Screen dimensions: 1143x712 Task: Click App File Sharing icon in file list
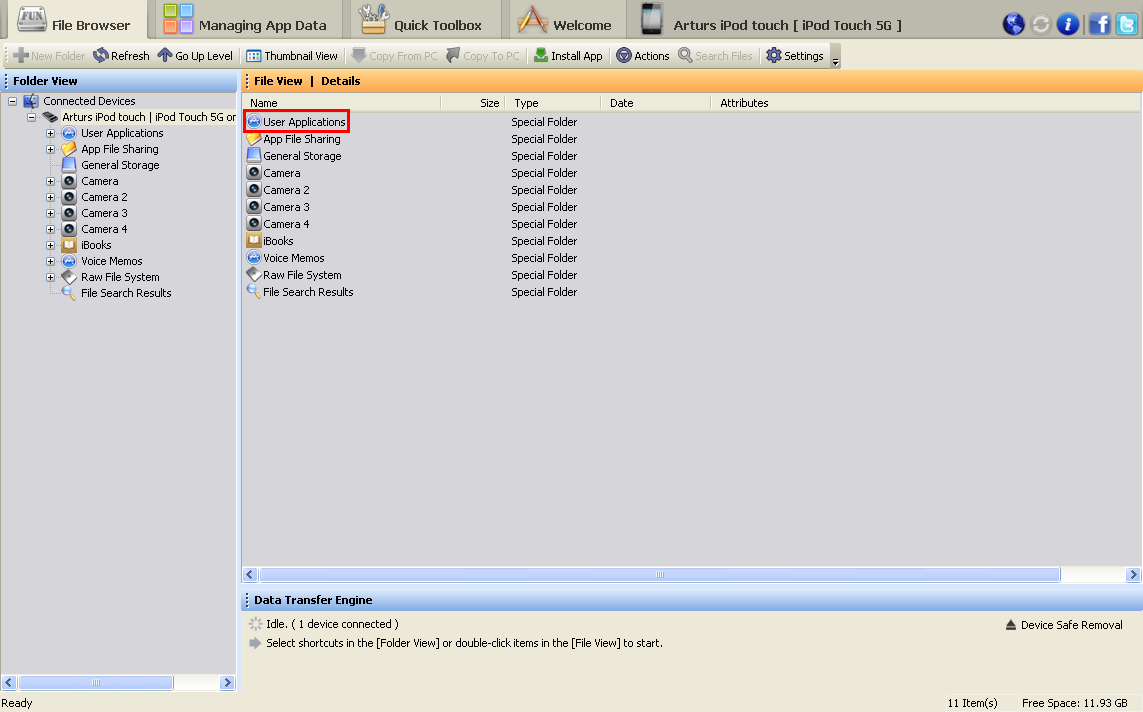point(254,138)
